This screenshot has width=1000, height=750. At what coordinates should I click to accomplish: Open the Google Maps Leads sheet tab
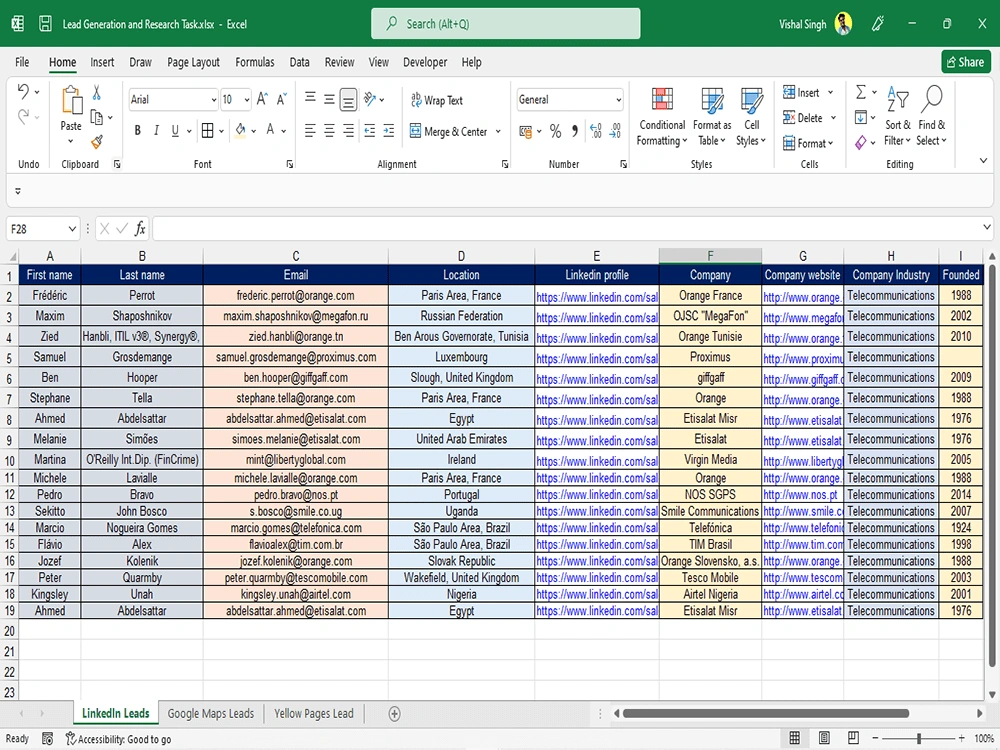[x=210, y=714]
